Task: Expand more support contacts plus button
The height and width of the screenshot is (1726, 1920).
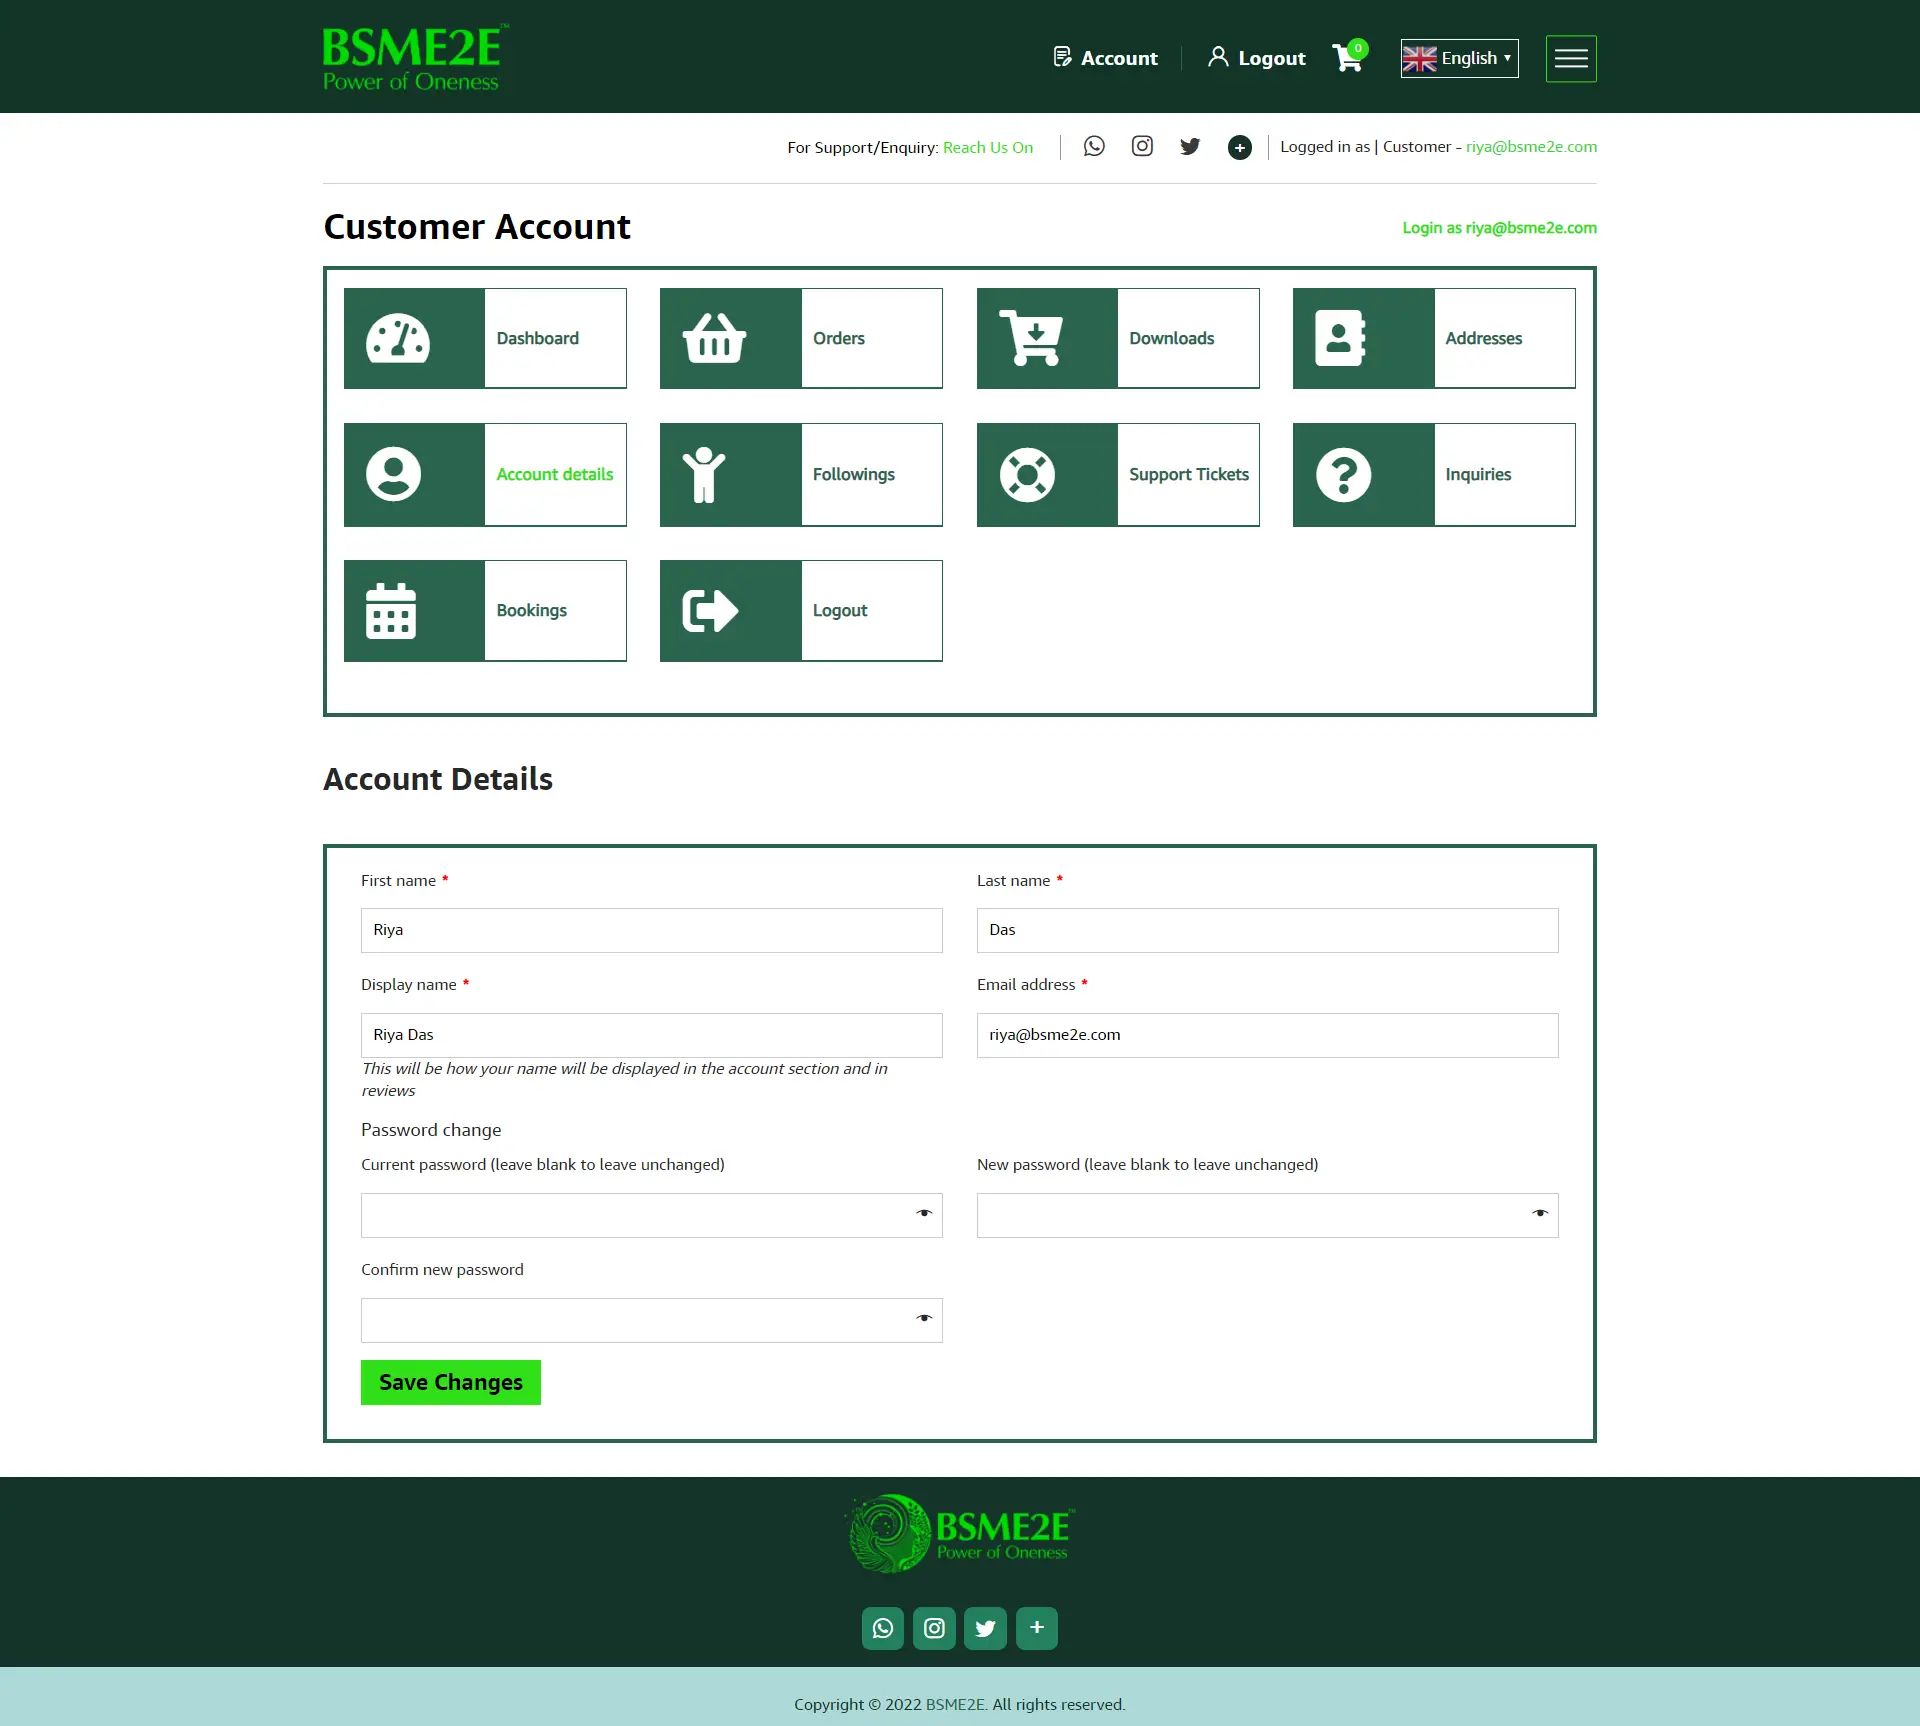Action: coord(1239,148)
